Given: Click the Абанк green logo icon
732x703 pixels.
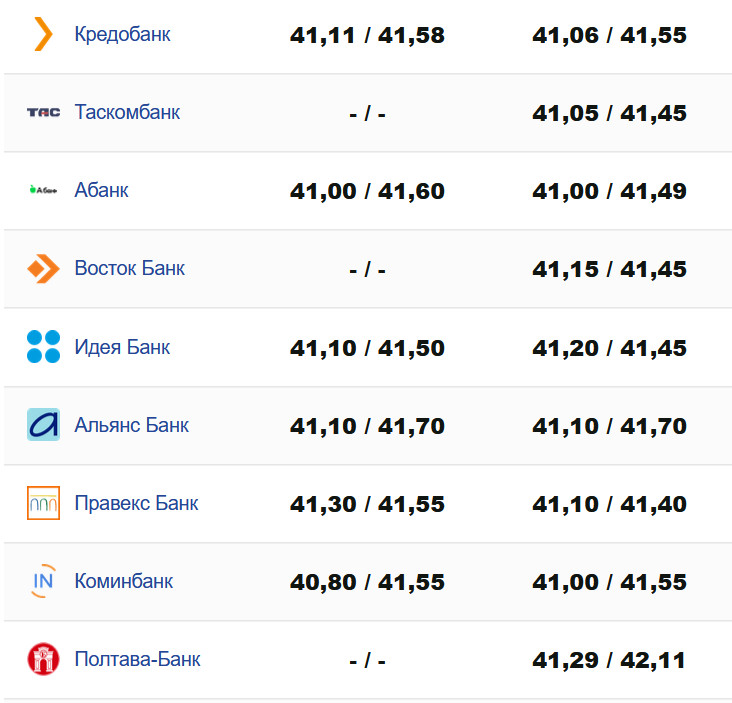Looking at the screenshot, I should coord(43,190).
